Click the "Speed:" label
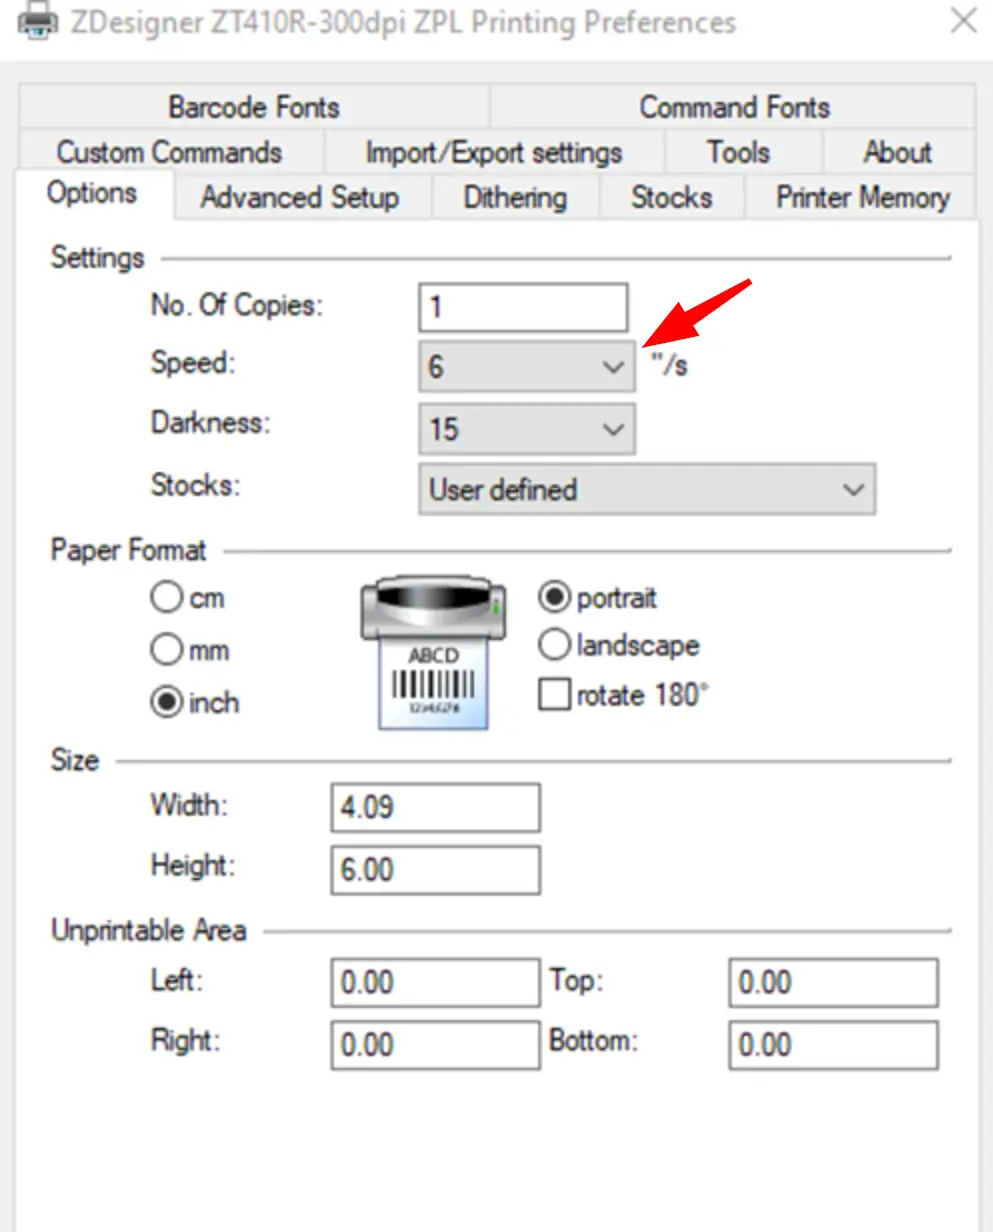Screen dimensions: 993x1232 pos(193,363)
